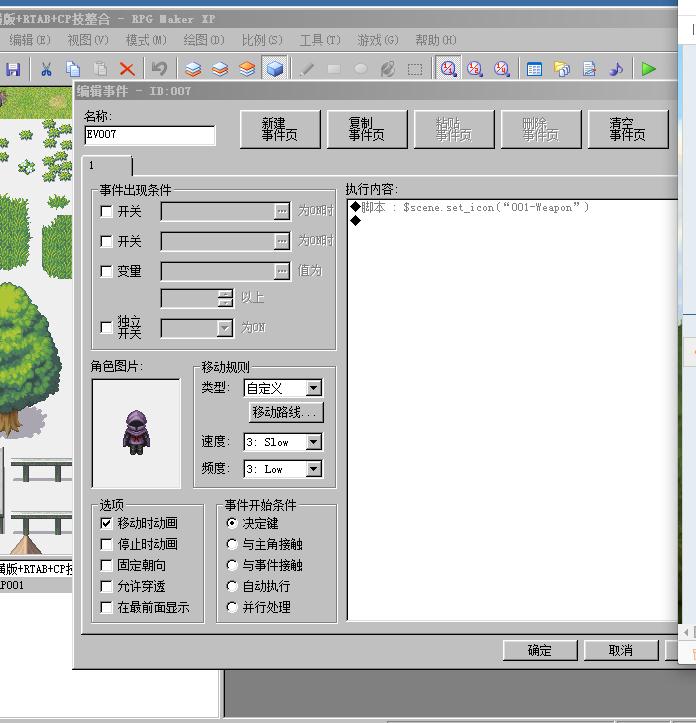The height and width of the screenshot is (723, 696).
Task: Click the Undo arrow icon
Action: (159, 69)
